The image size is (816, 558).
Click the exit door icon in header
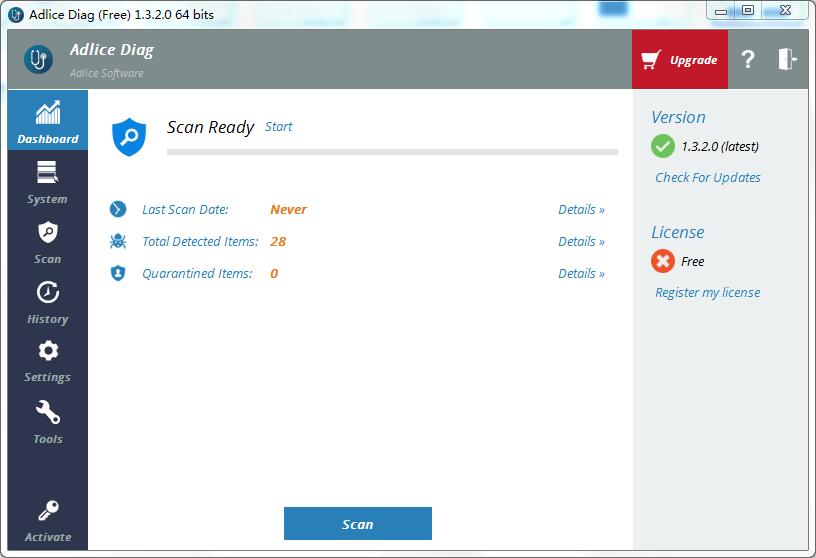(x=787, y=59)
